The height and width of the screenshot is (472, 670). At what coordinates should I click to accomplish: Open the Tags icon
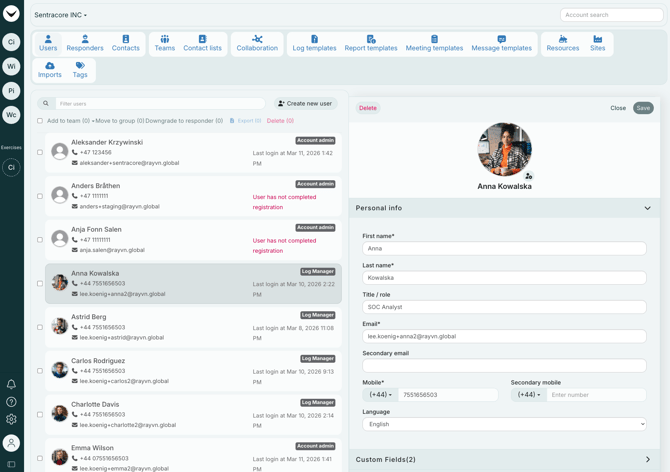(80, 66)
